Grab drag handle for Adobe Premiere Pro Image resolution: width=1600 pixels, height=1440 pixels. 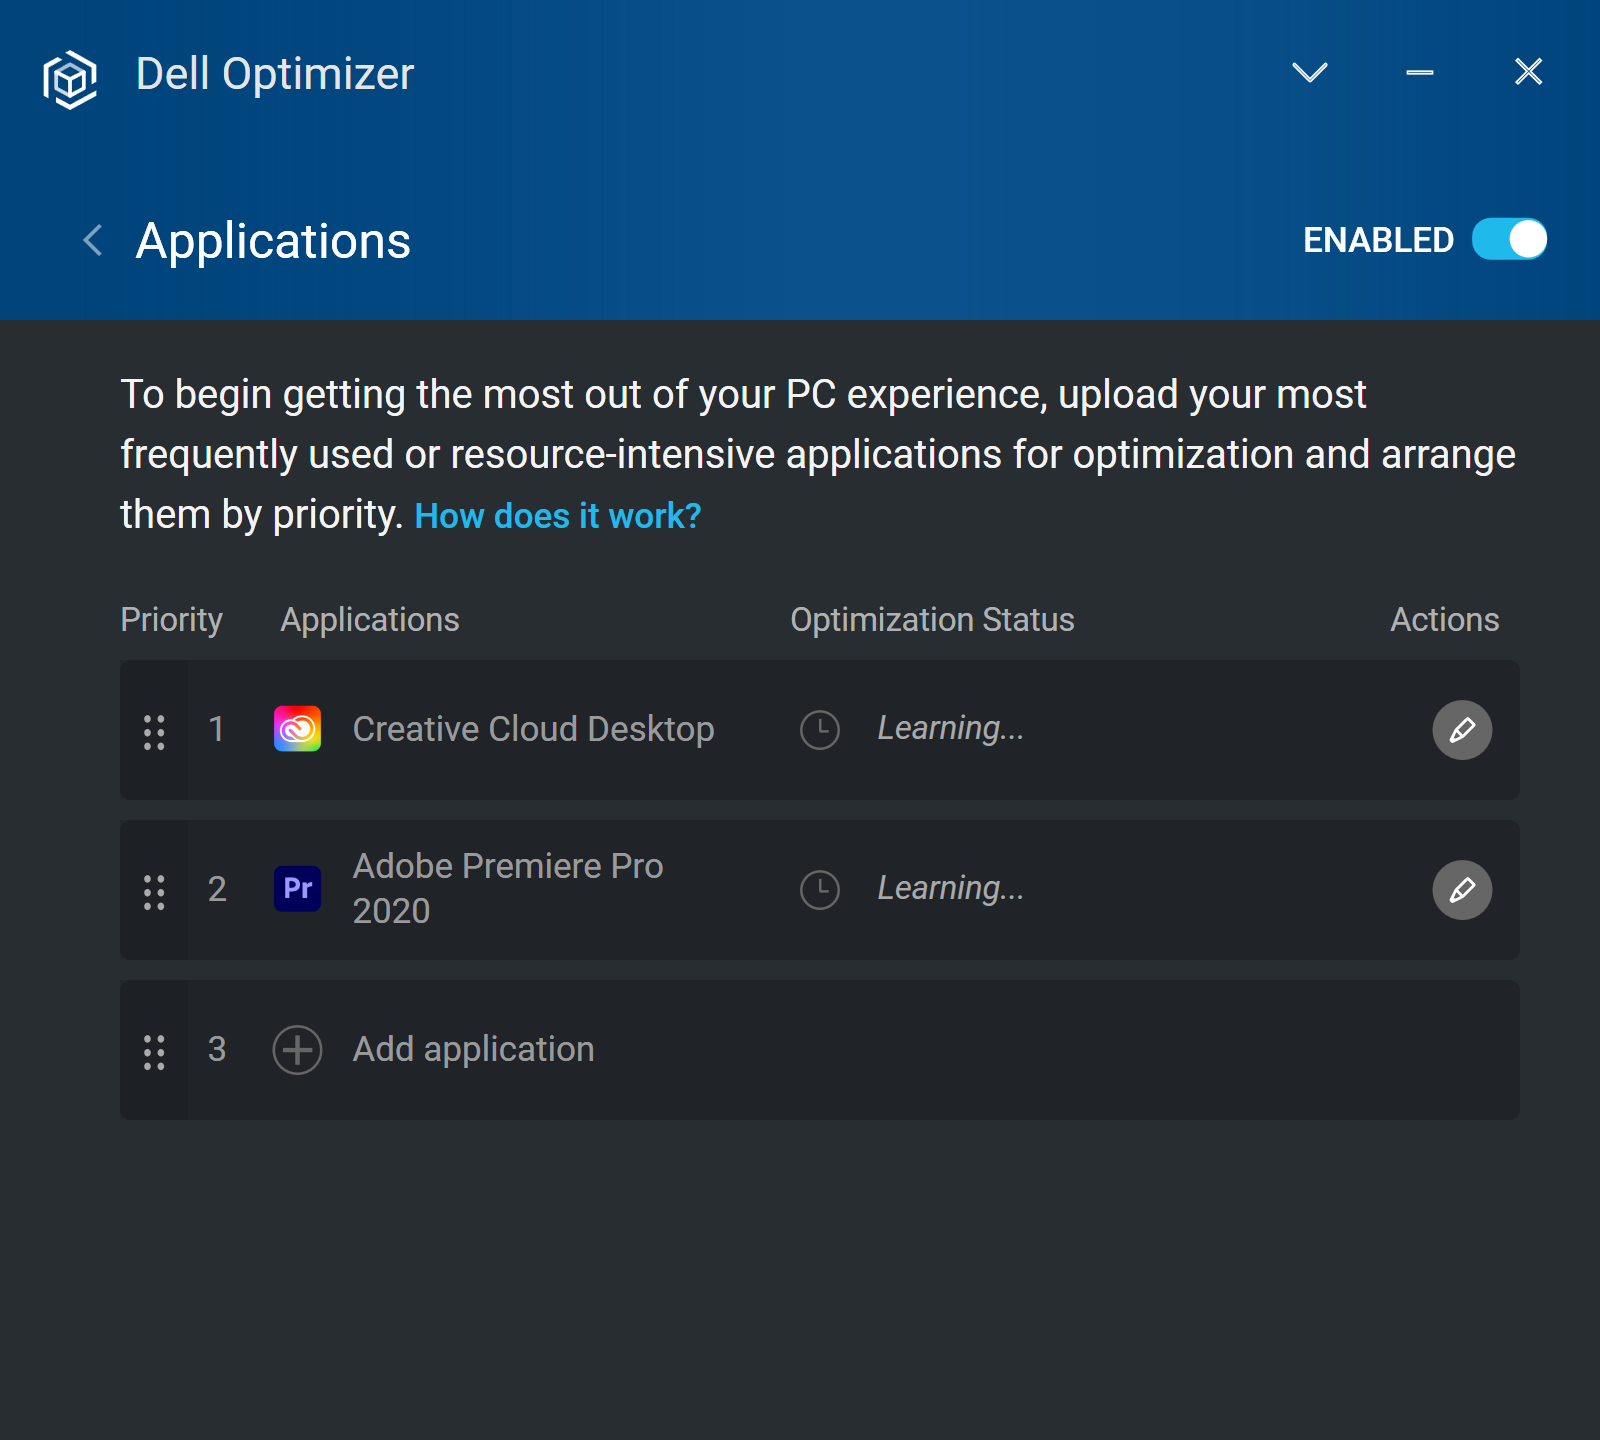point(154,891)
